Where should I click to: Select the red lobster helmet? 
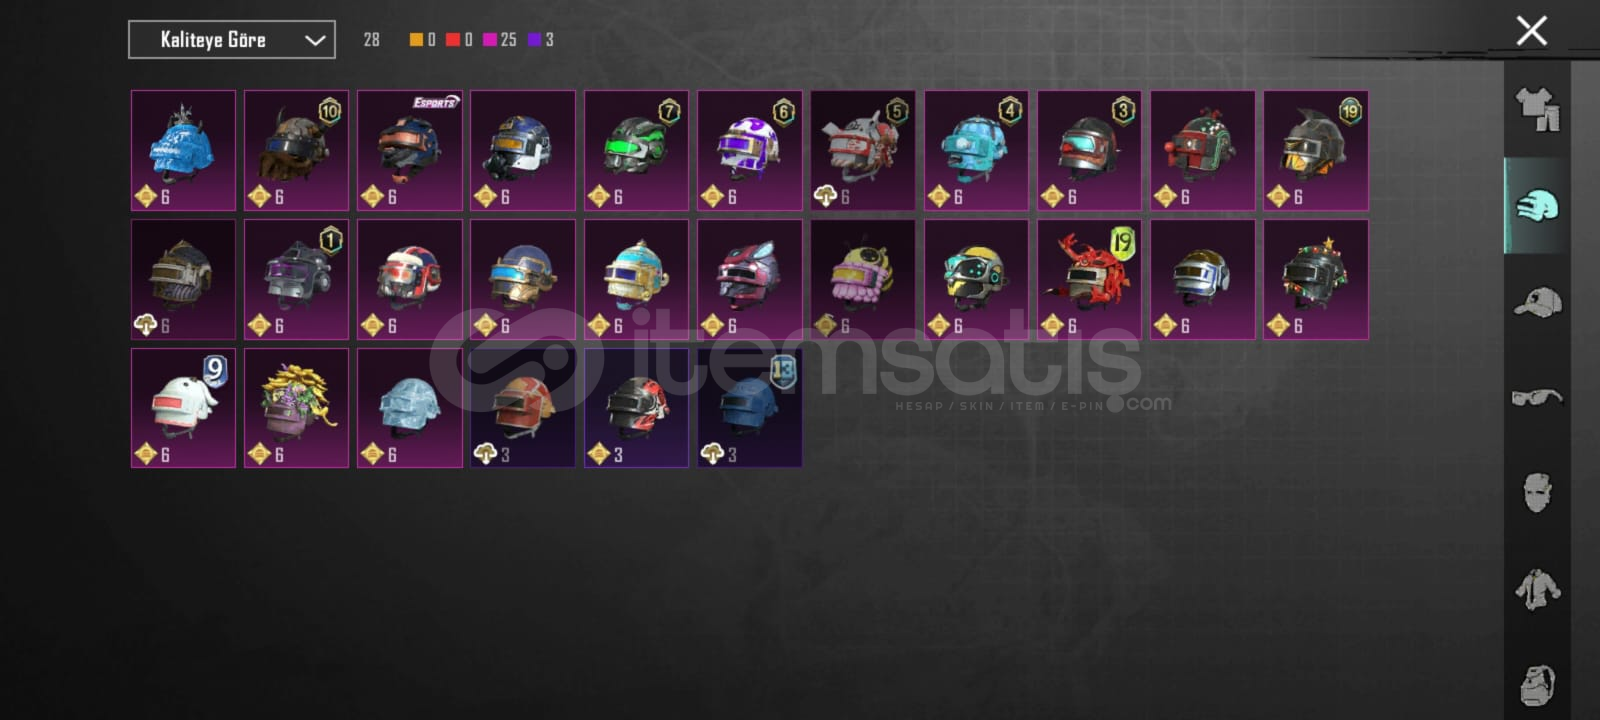pyautogui.click(x=1089, y=279)
